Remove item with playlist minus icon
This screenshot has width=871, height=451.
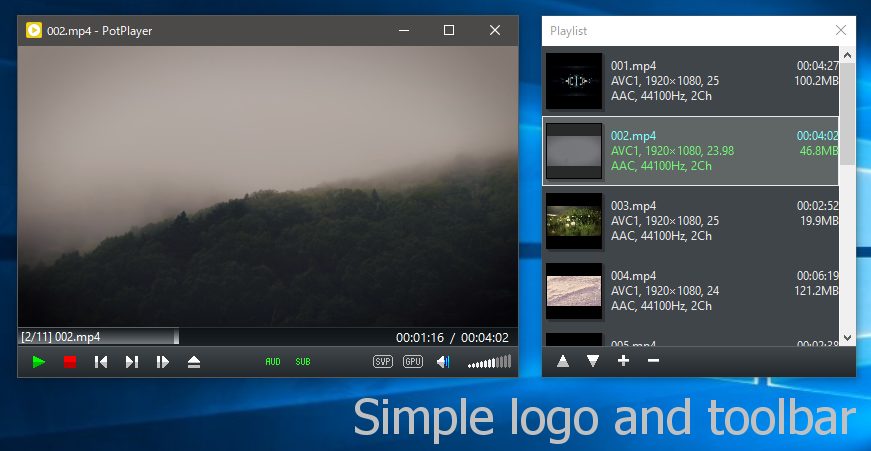[653, 361]
